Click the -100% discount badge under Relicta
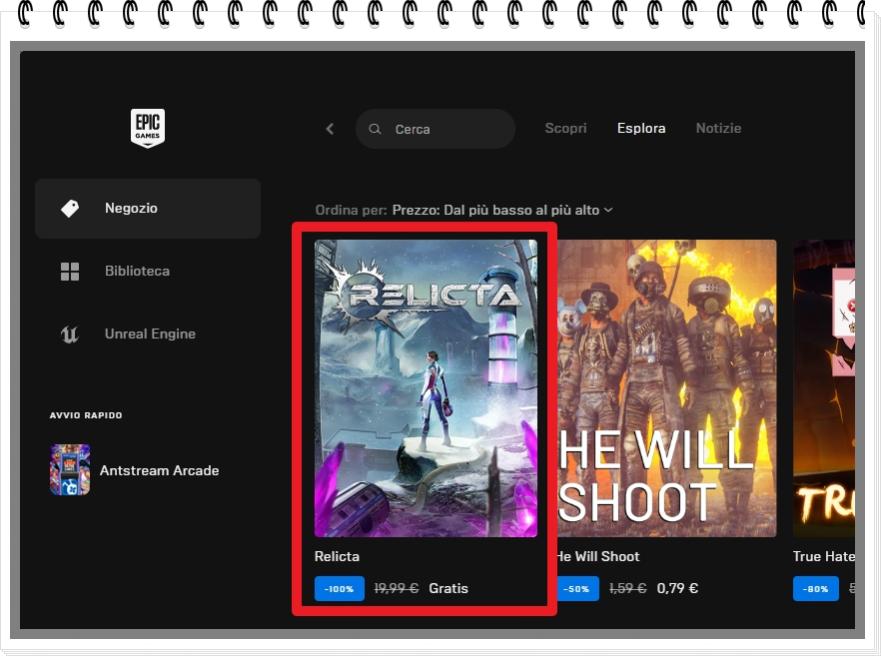Viewport: 881px width, 656px height. 339,589
